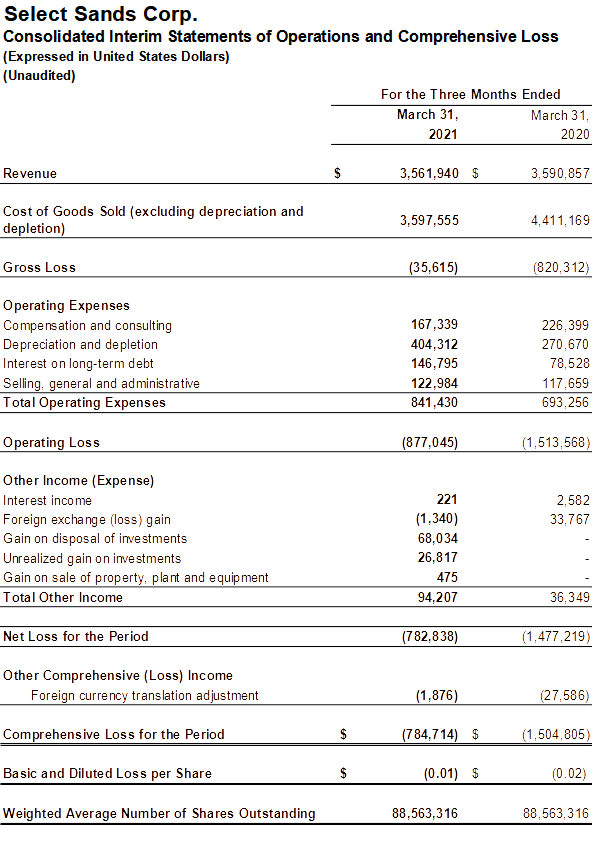Select 'Foreign exchange (loss) gain' label

coord(87,520)
